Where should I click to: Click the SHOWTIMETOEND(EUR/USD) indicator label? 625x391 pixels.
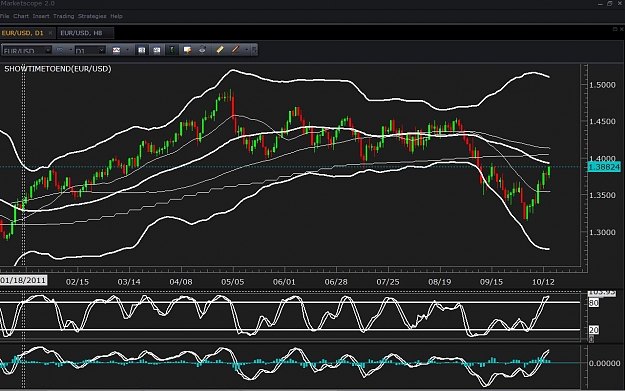(x=58, y=69)
